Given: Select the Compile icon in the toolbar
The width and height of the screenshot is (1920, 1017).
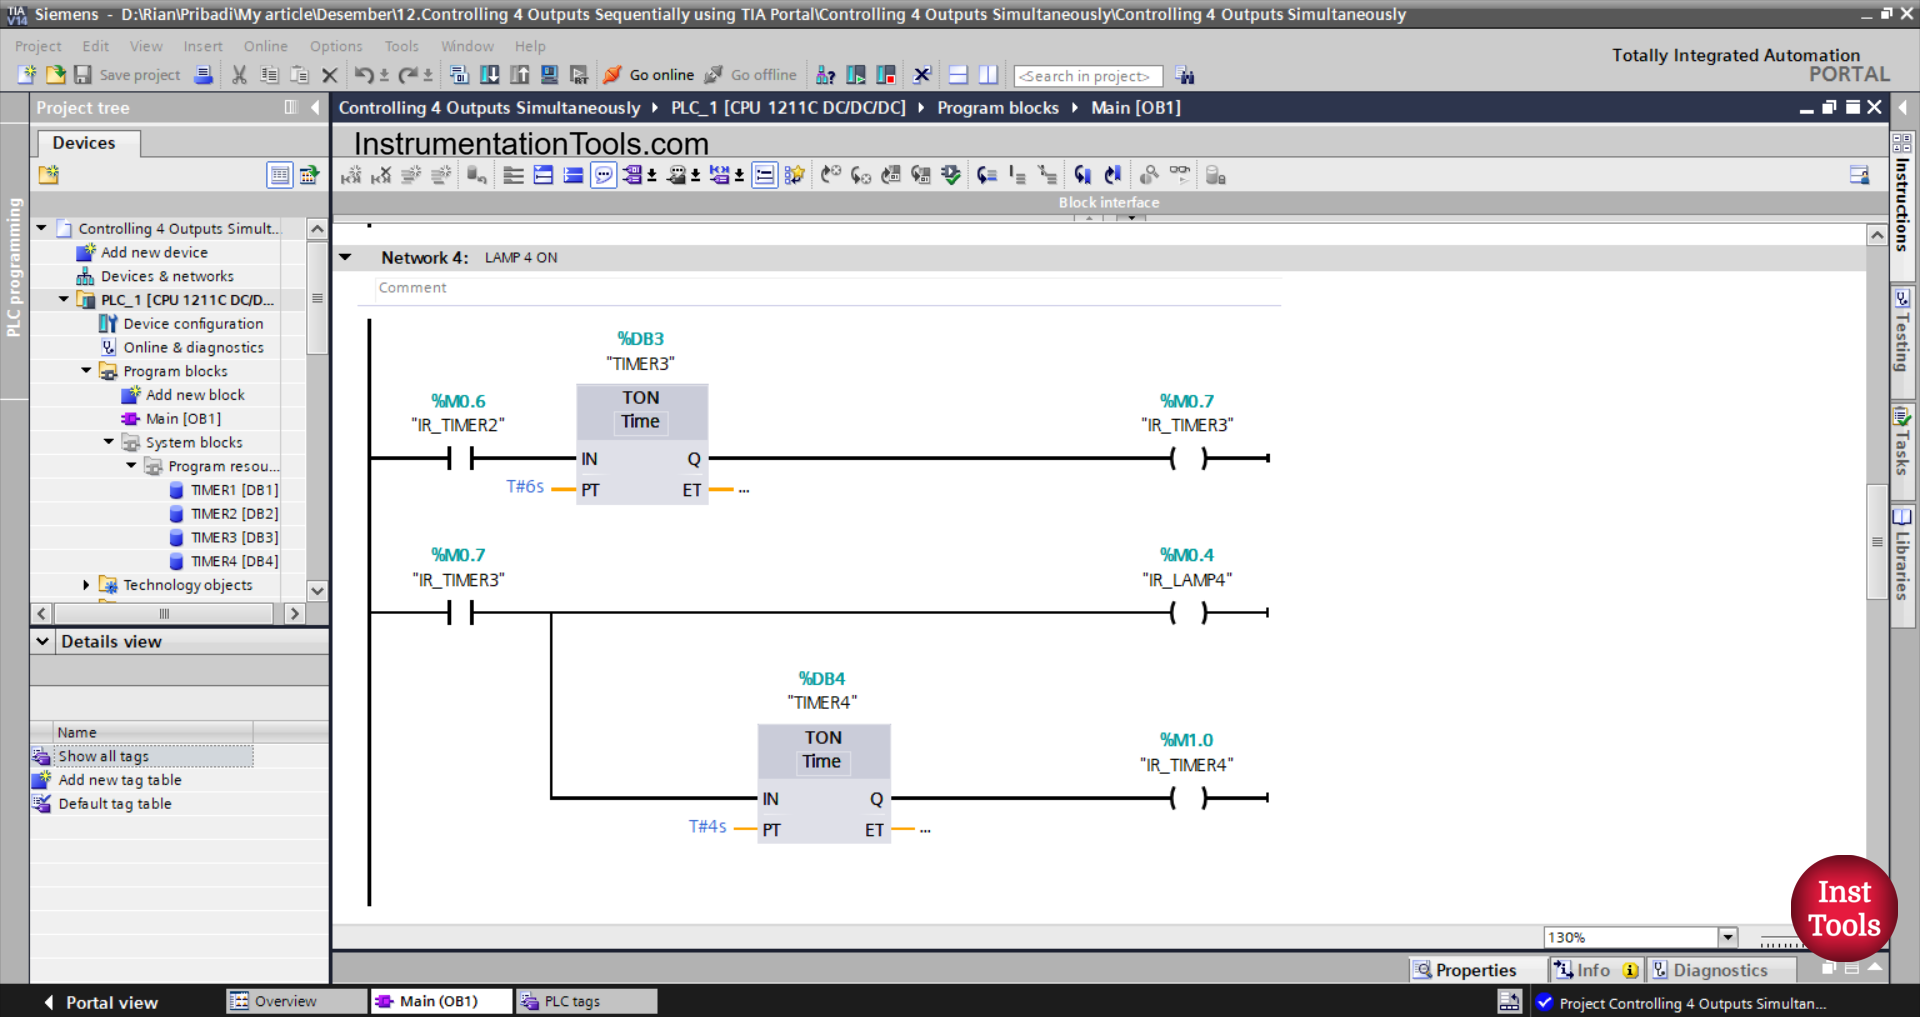Looking at the screenshot, I should click(x=459, y=74).
